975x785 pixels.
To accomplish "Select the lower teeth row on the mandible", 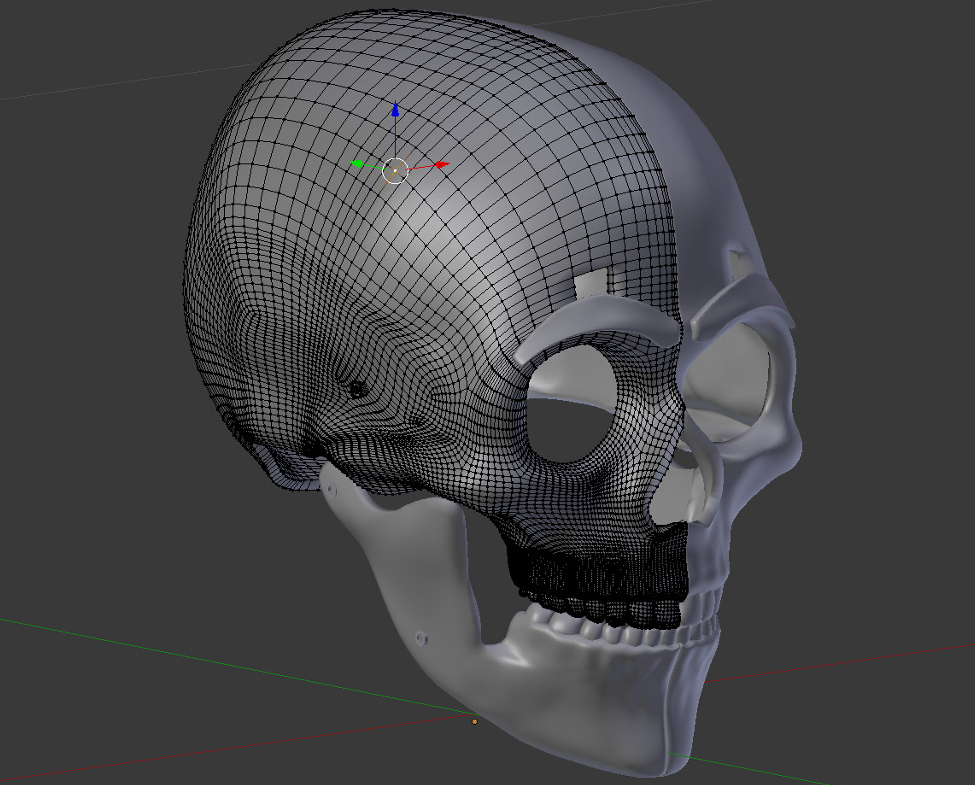I will pyautogui.click(x=620, y=632).
